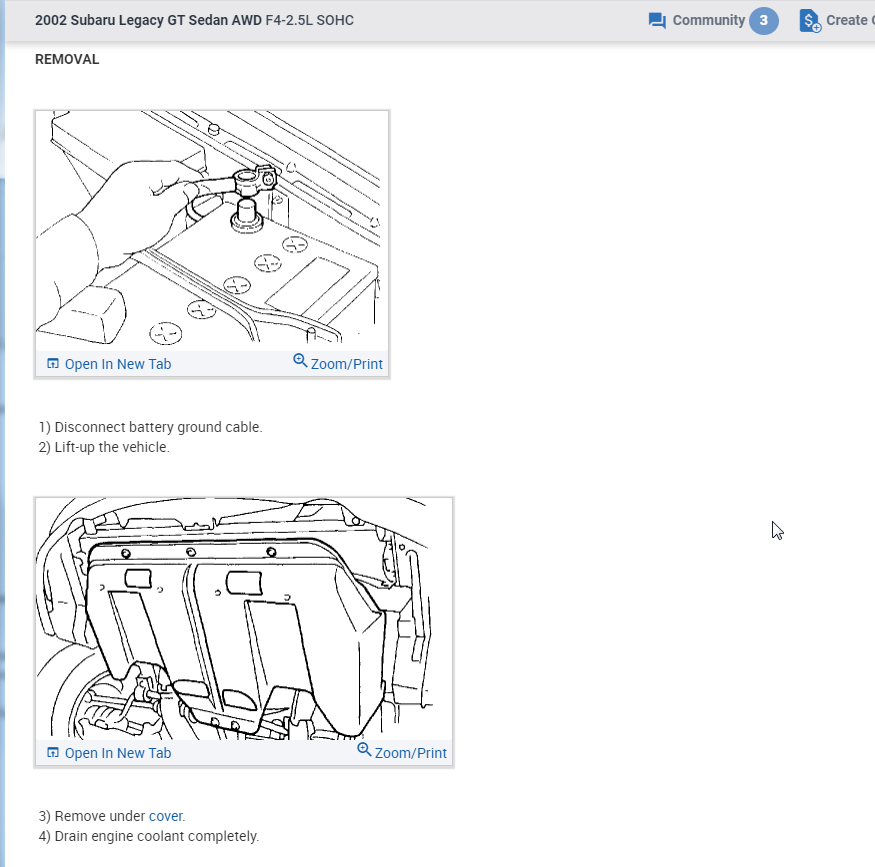Click the Community count badge showing 3
The height and width of the screenshot is (867, 875).
(x=763, y=21)
